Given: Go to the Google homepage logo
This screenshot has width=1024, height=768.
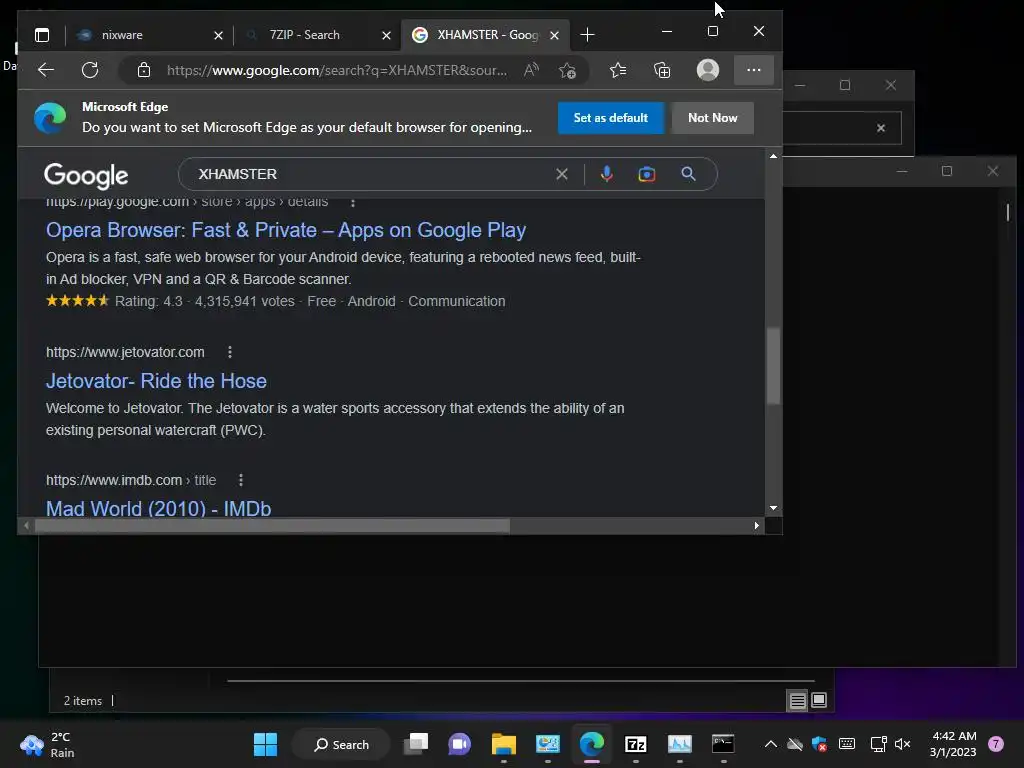Looking at the screenshot, I should click(x=86, y=175).
